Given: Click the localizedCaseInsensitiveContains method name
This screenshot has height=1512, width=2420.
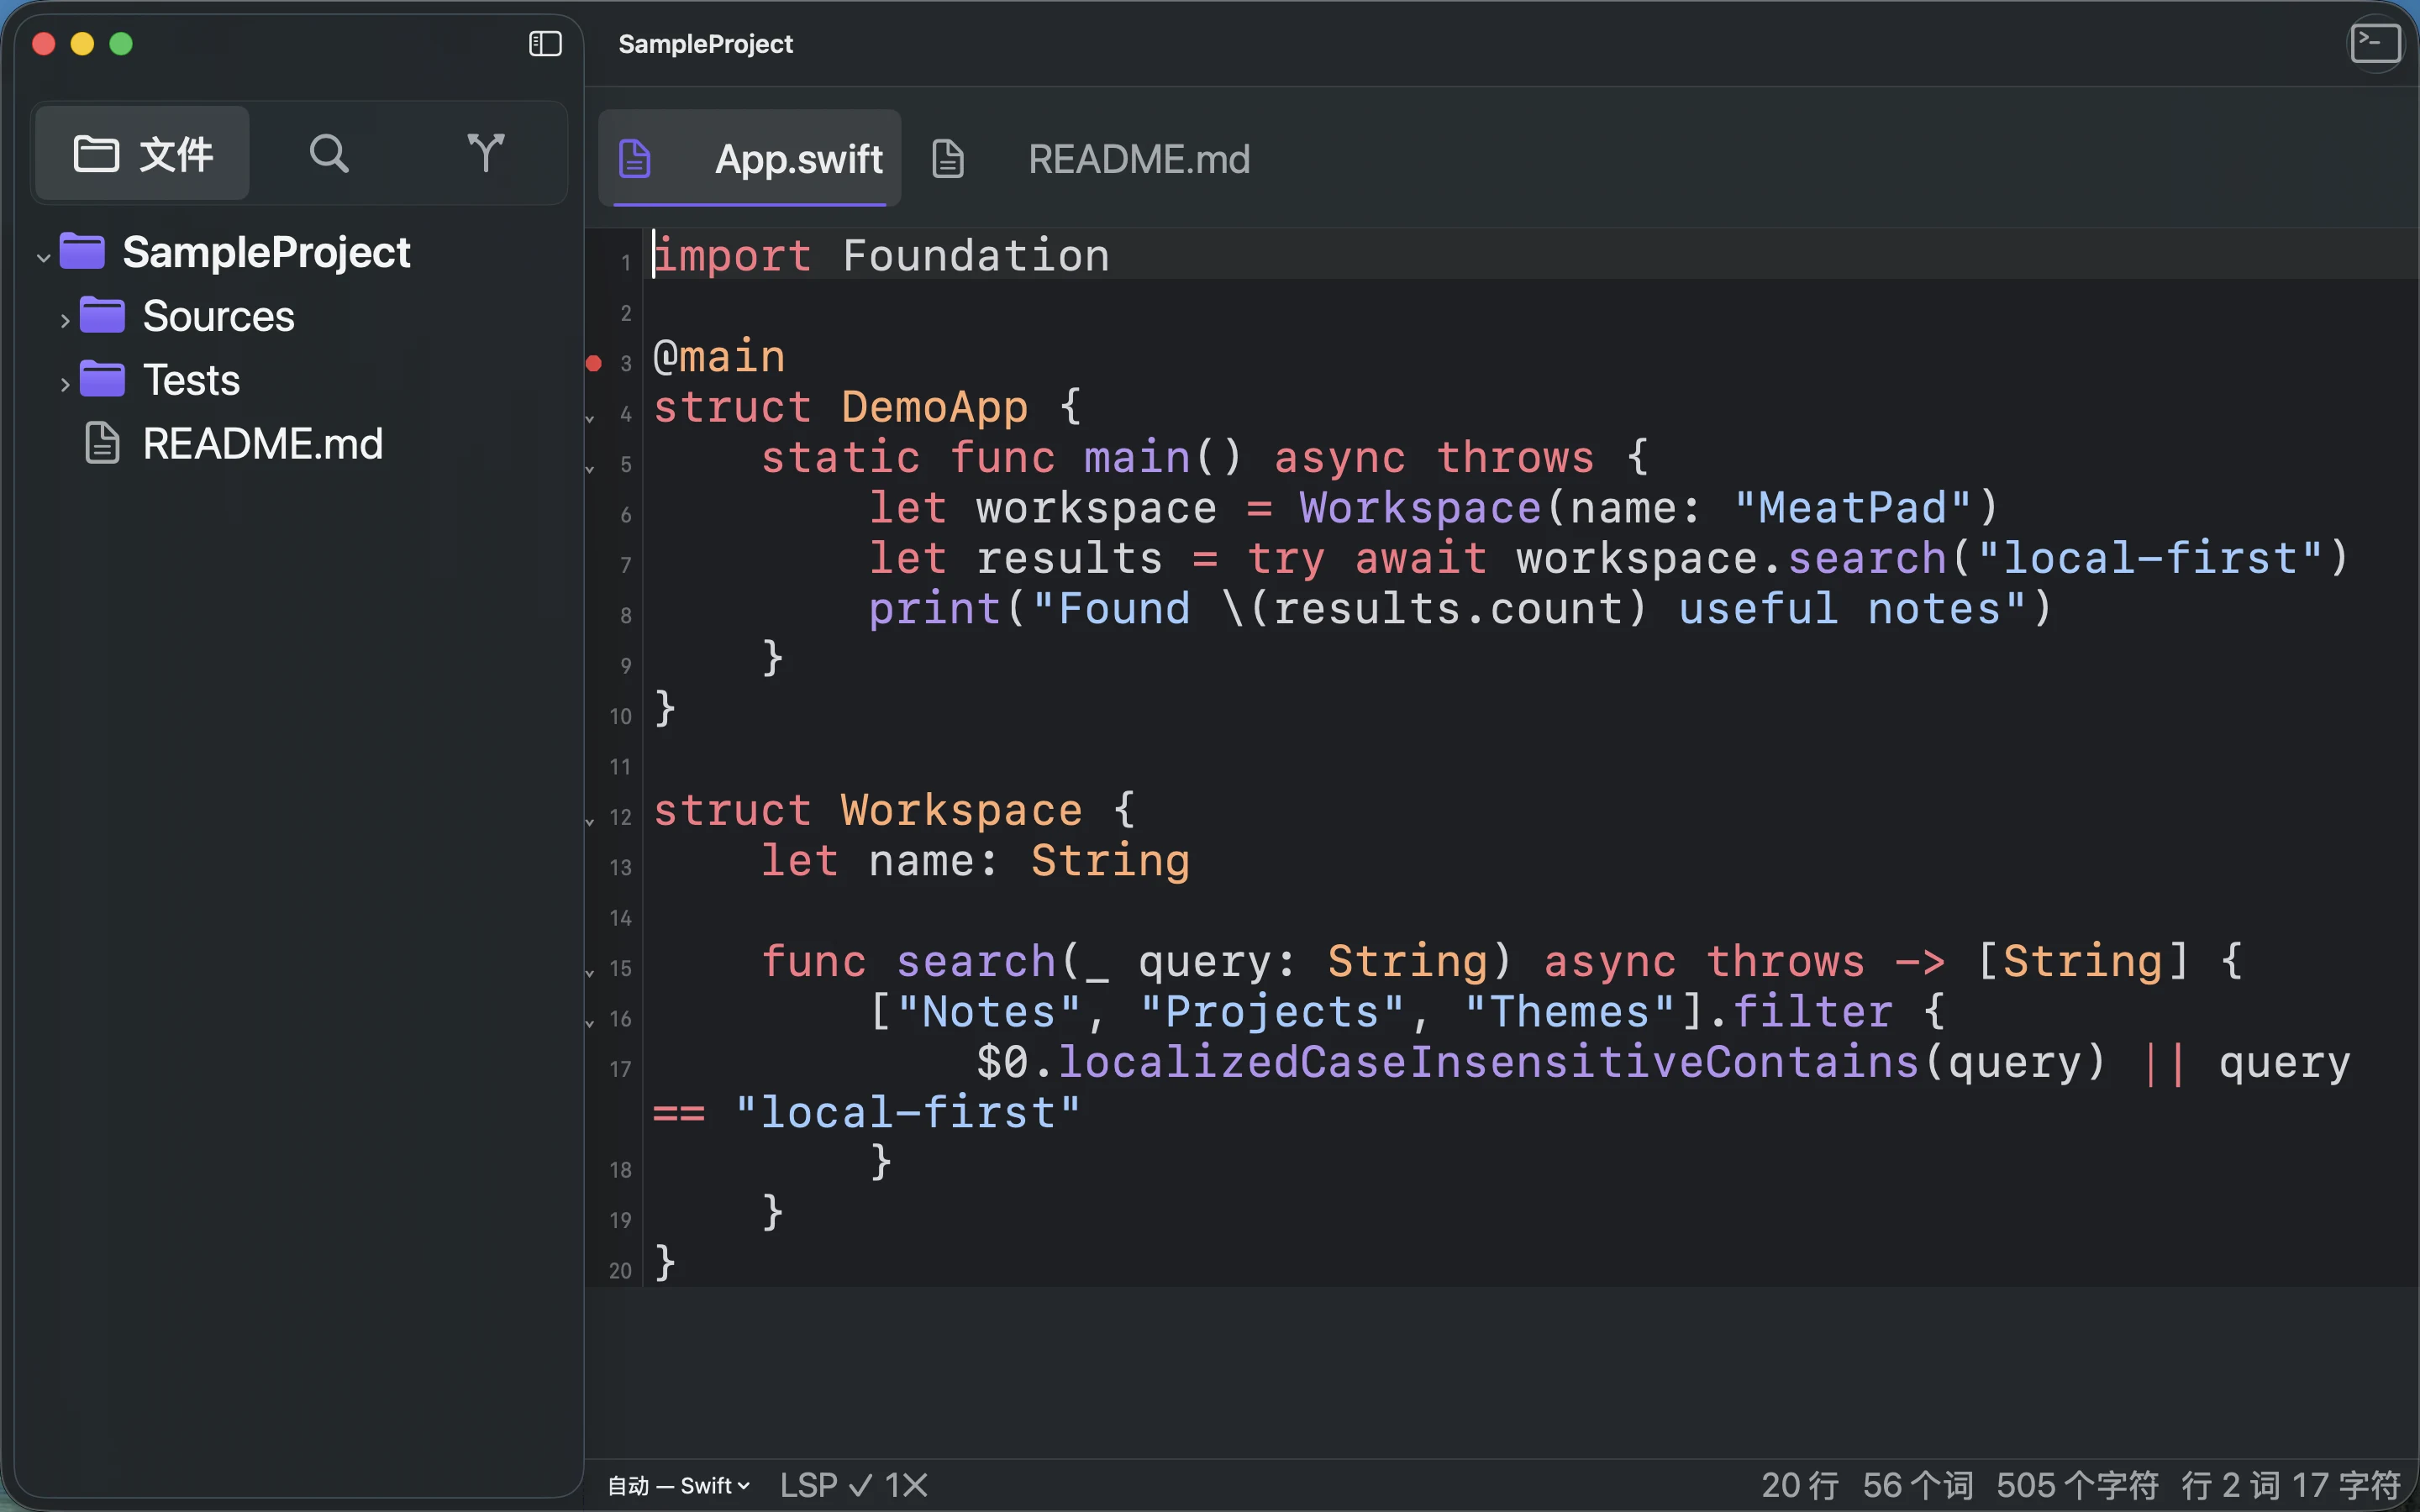Looking at the screenshot, I should tap(1488, 1062).
